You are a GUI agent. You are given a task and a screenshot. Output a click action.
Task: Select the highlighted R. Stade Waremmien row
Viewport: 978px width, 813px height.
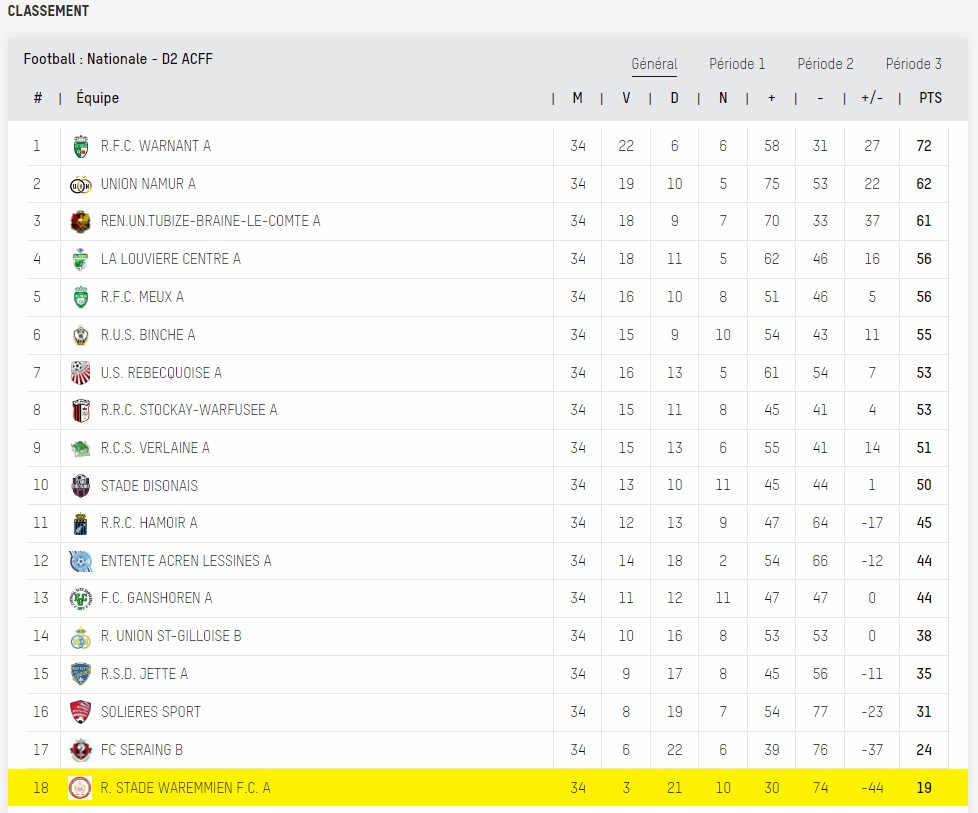pyautogui.click(x=488, y=787)
